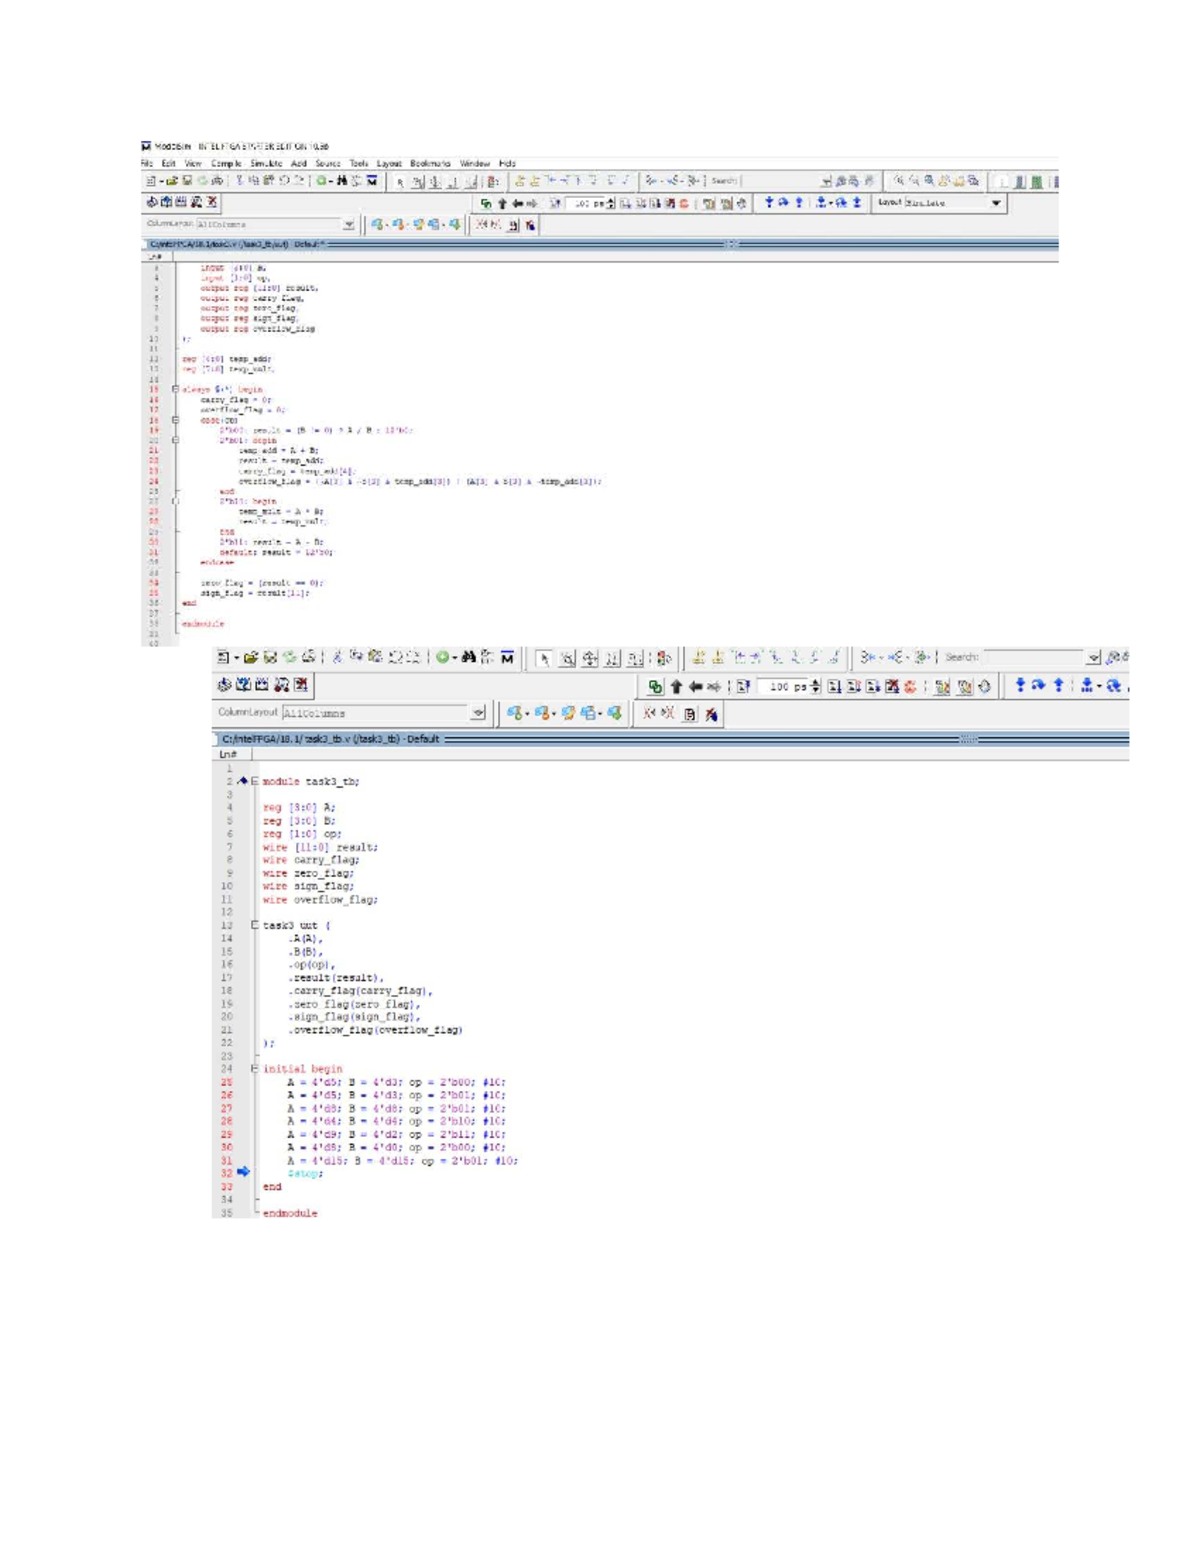Click the Open folder icon in upper ModelSim toolbar
Screen dimensions: 1200x1553
coord(173,180)
